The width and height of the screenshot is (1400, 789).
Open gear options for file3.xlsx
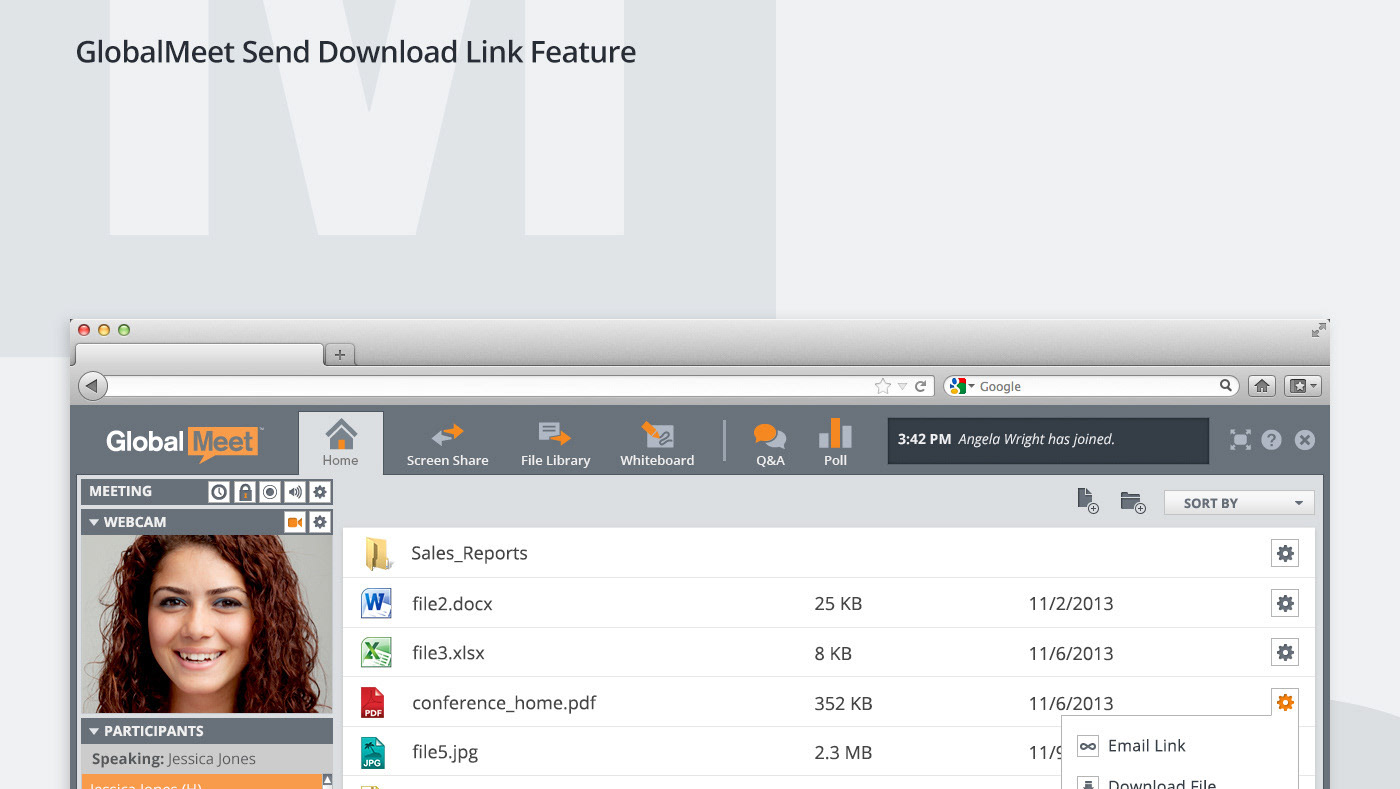pyautogui.click(x=1285, y=653)
